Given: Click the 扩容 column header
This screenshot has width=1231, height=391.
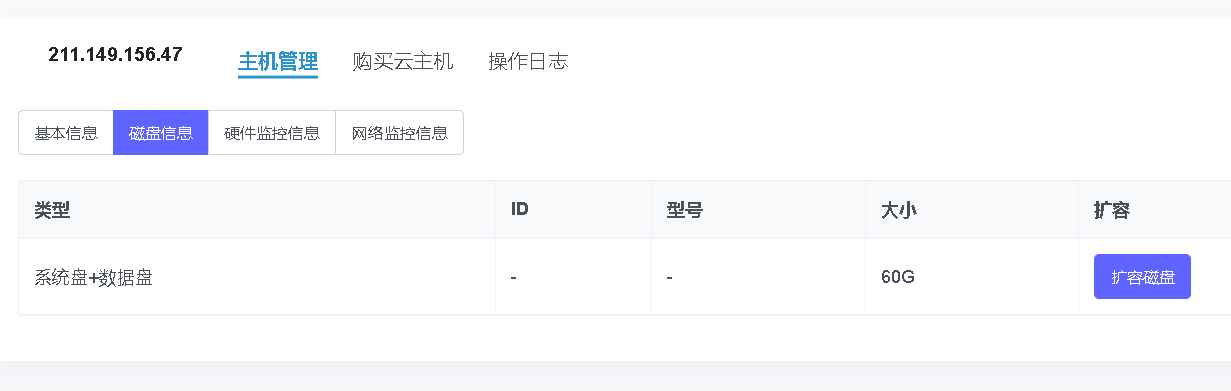Looking at the screenshot, I should [x=1112, y=210].
